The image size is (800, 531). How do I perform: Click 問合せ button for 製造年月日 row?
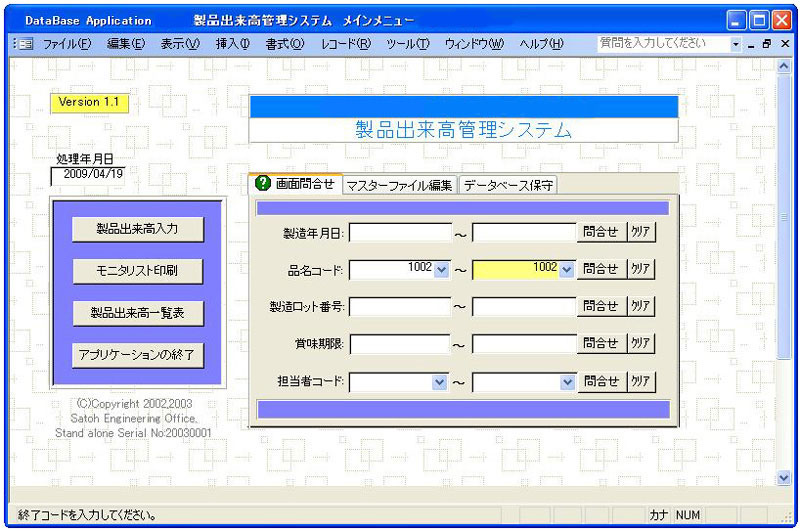coord(601,232)
